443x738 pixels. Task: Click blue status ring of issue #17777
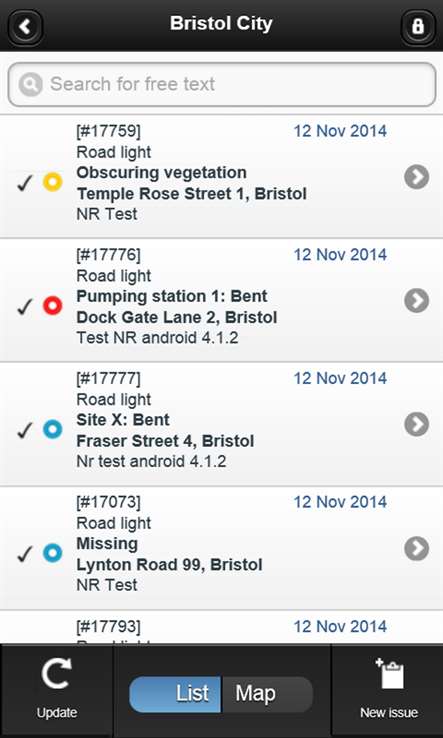(x=53, y=429)
